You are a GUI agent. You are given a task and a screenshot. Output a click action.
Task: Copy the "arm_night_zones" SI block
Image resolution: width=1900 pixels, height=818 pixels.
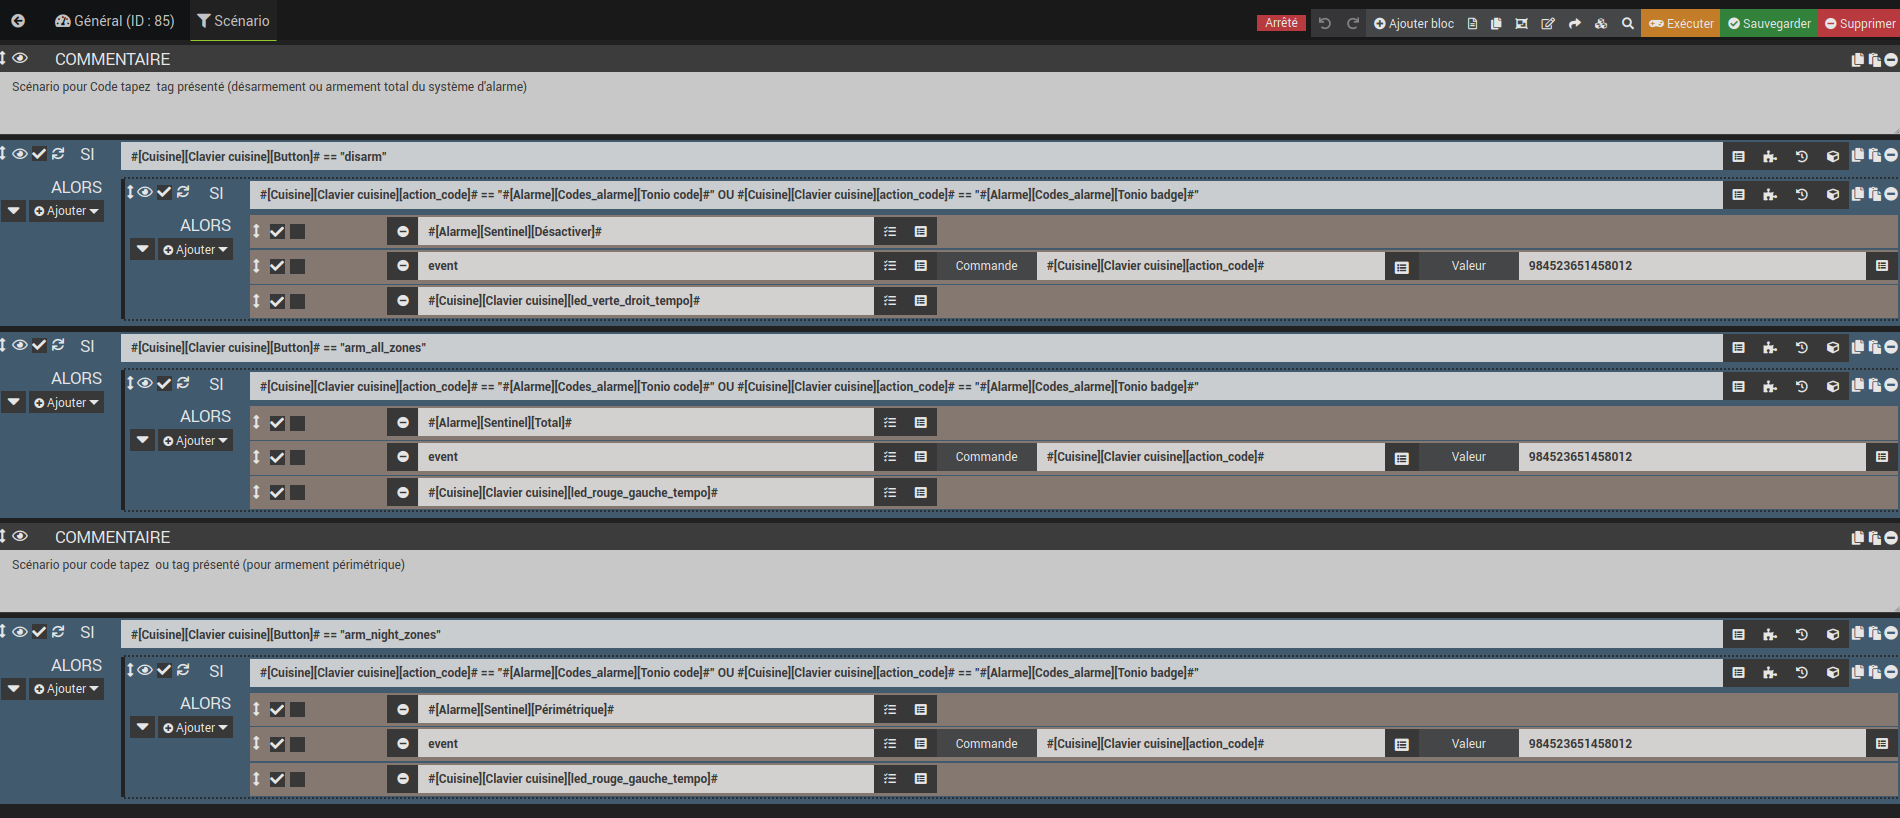click(x=1858, y=633)
